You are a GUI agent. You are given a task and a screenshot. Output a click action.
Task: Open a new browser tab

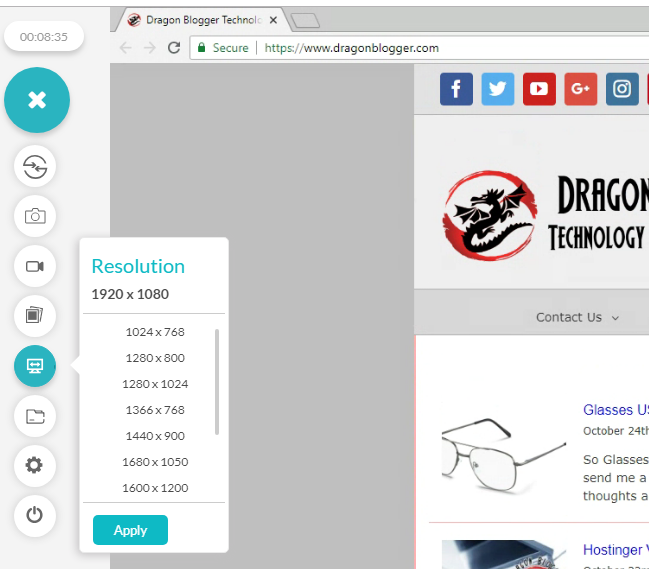[305, 20]
